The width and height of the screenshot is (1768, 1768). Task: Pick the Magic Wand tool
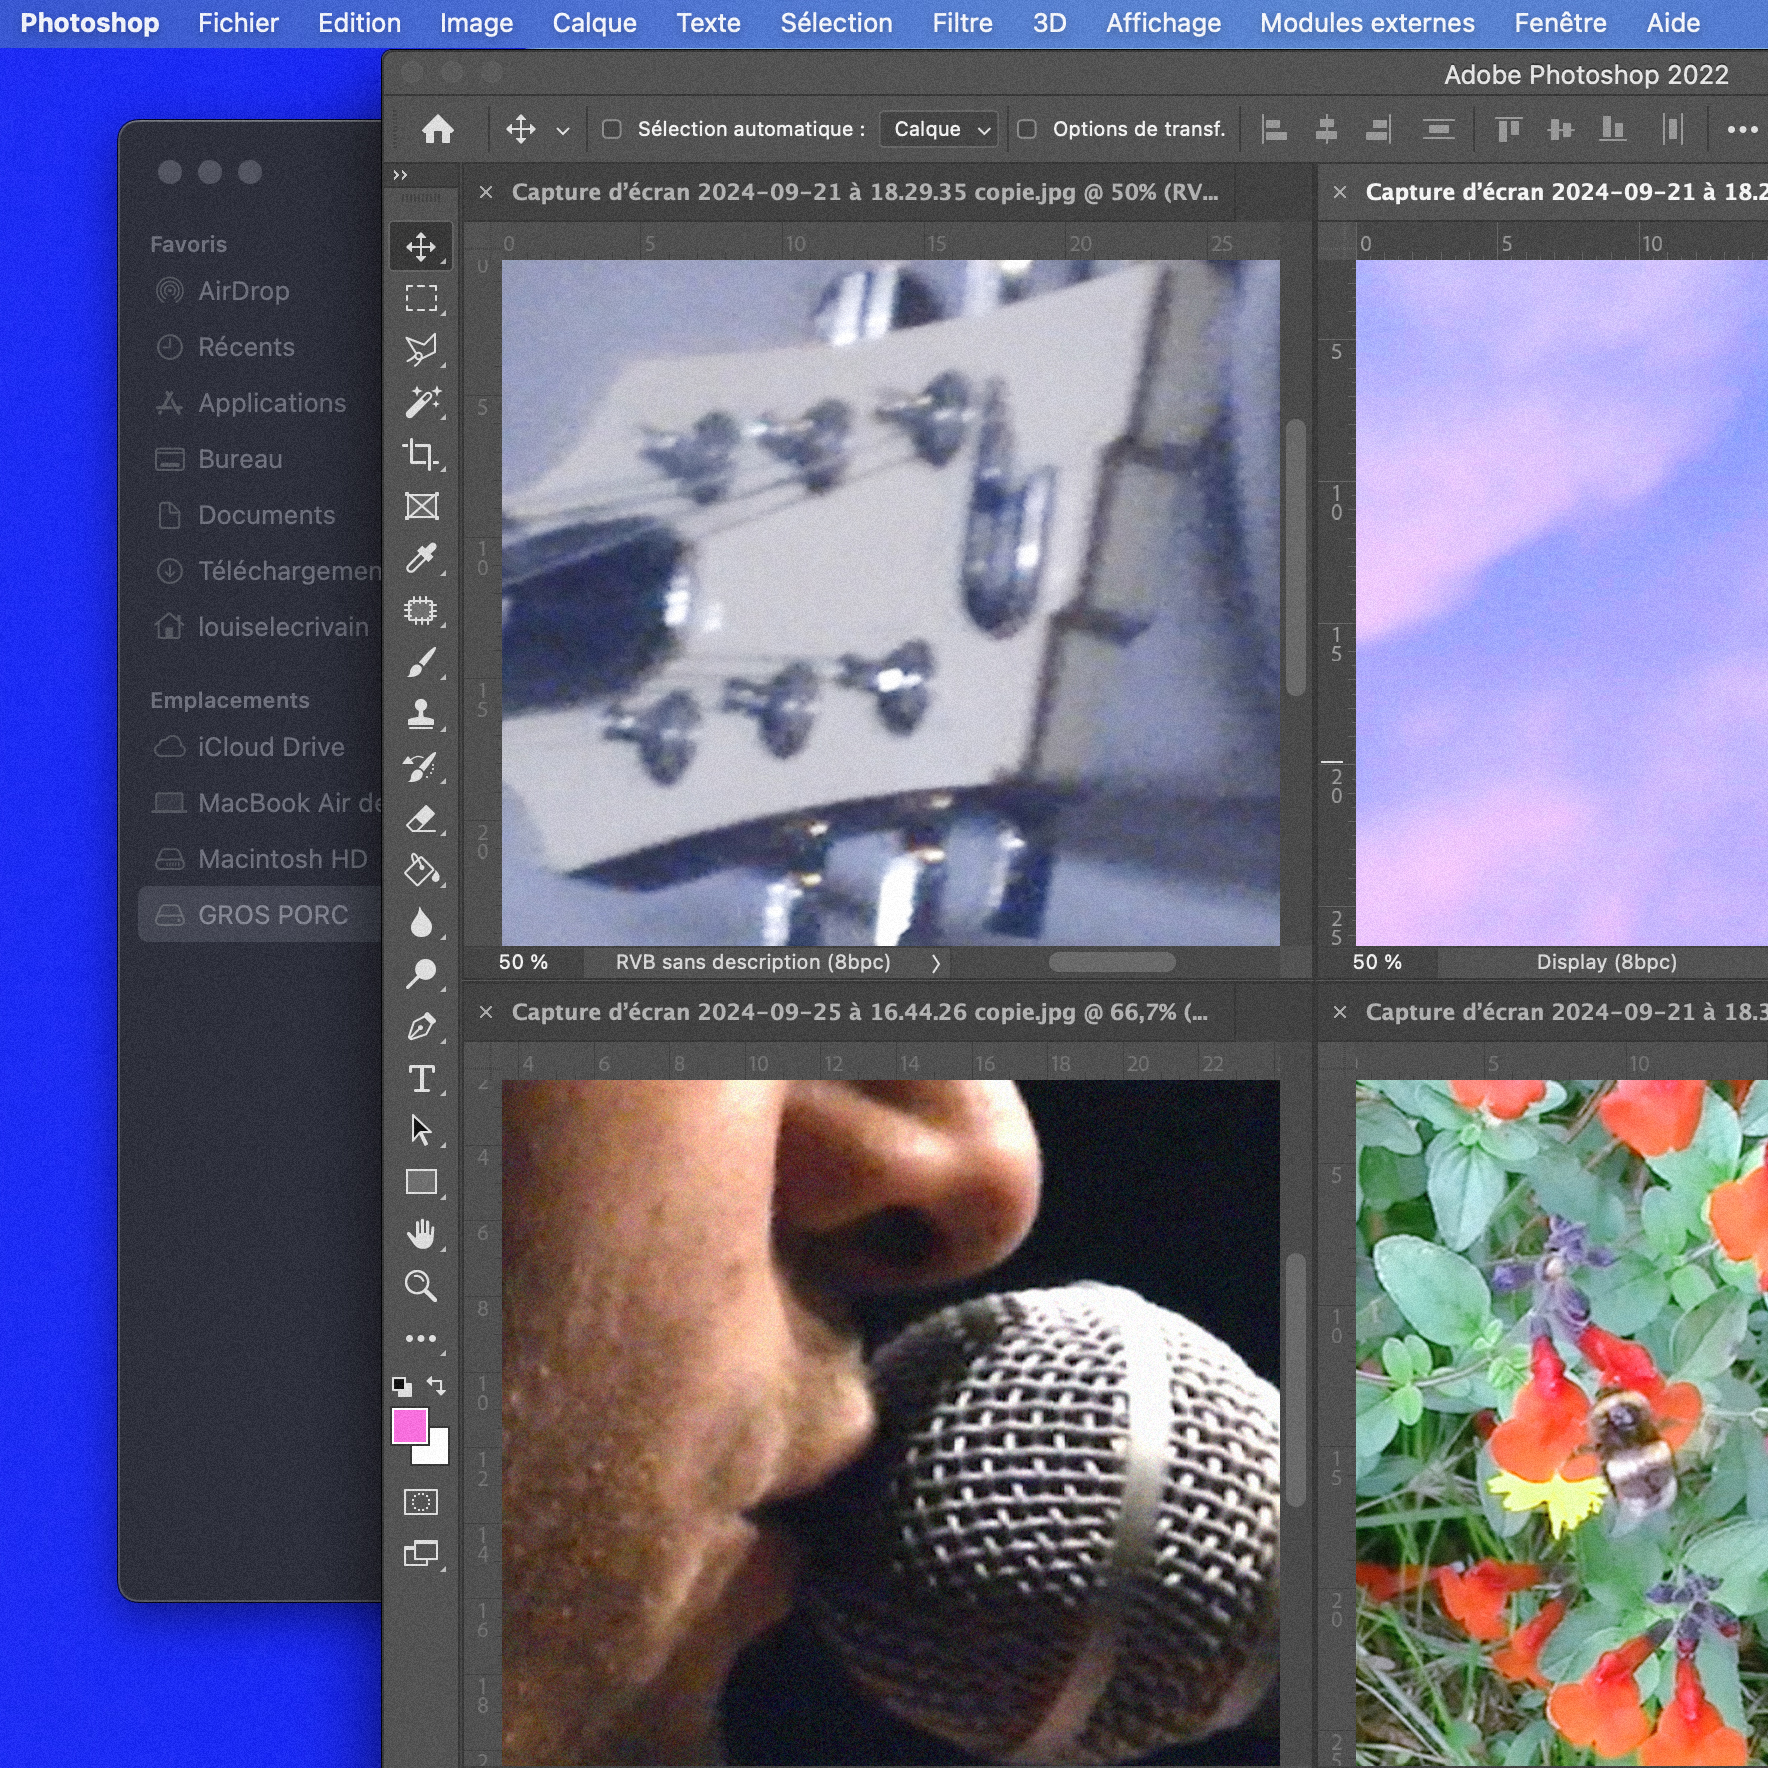[421, 402]
